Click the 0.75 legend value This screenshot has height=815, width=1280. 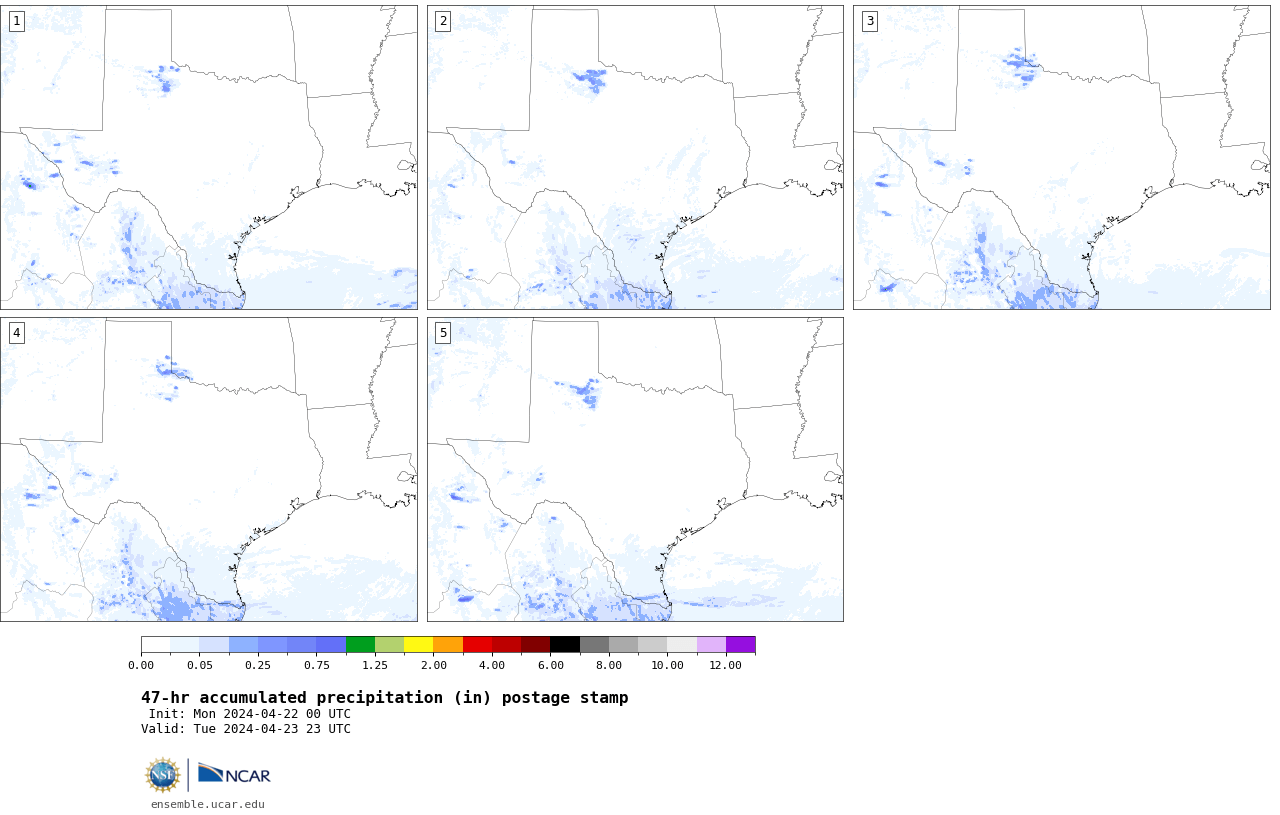tap(317, 665)
